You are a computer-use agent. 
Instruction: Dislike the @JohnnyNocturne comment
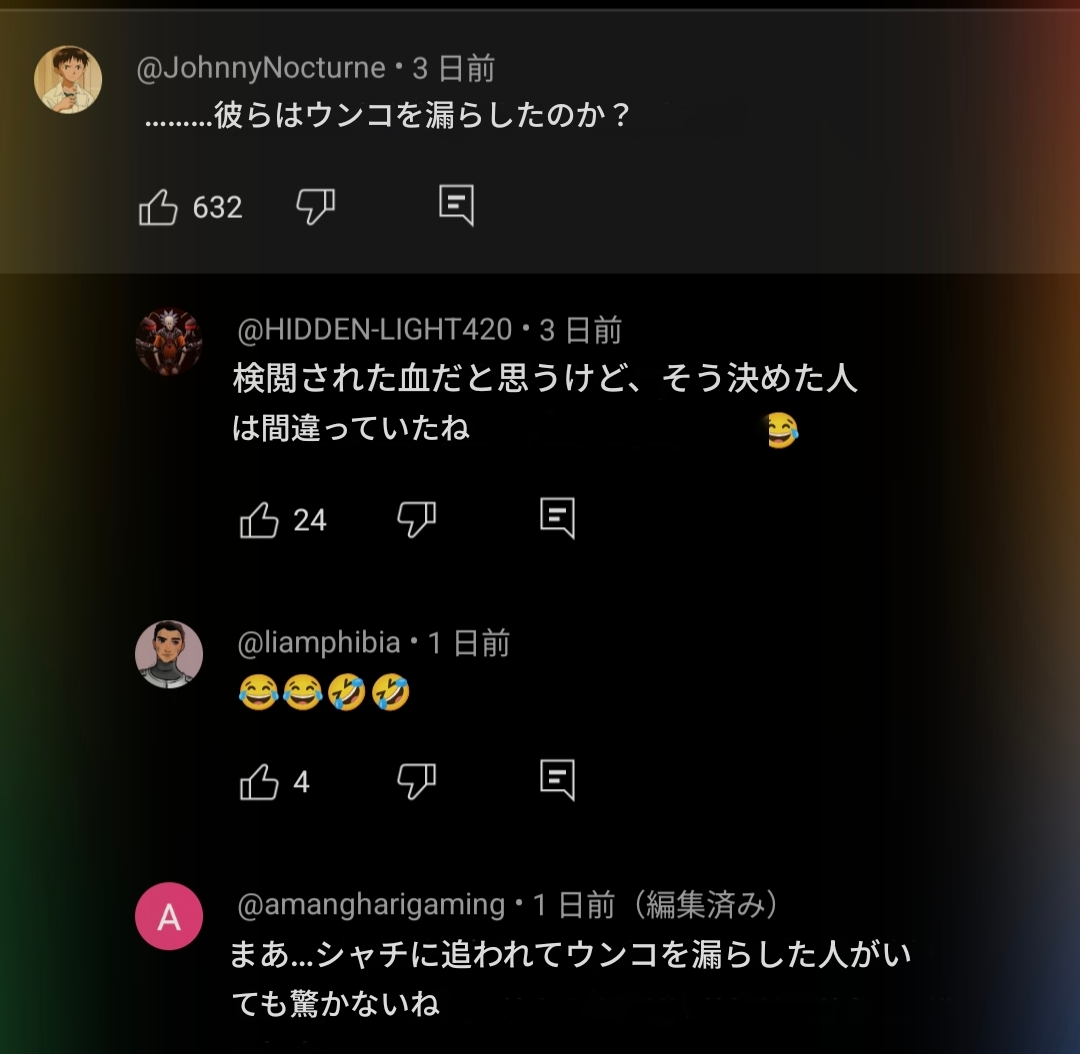[315, 207]
